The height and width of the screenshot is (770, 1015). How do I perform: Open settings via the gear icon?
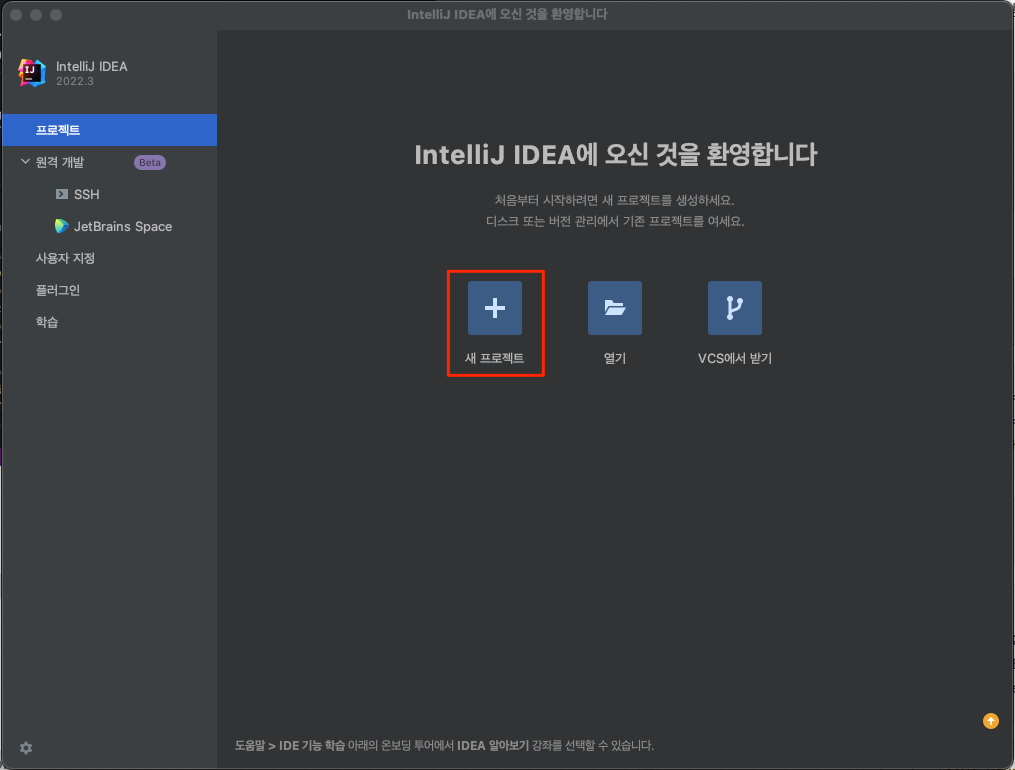(x=25, y=747)
